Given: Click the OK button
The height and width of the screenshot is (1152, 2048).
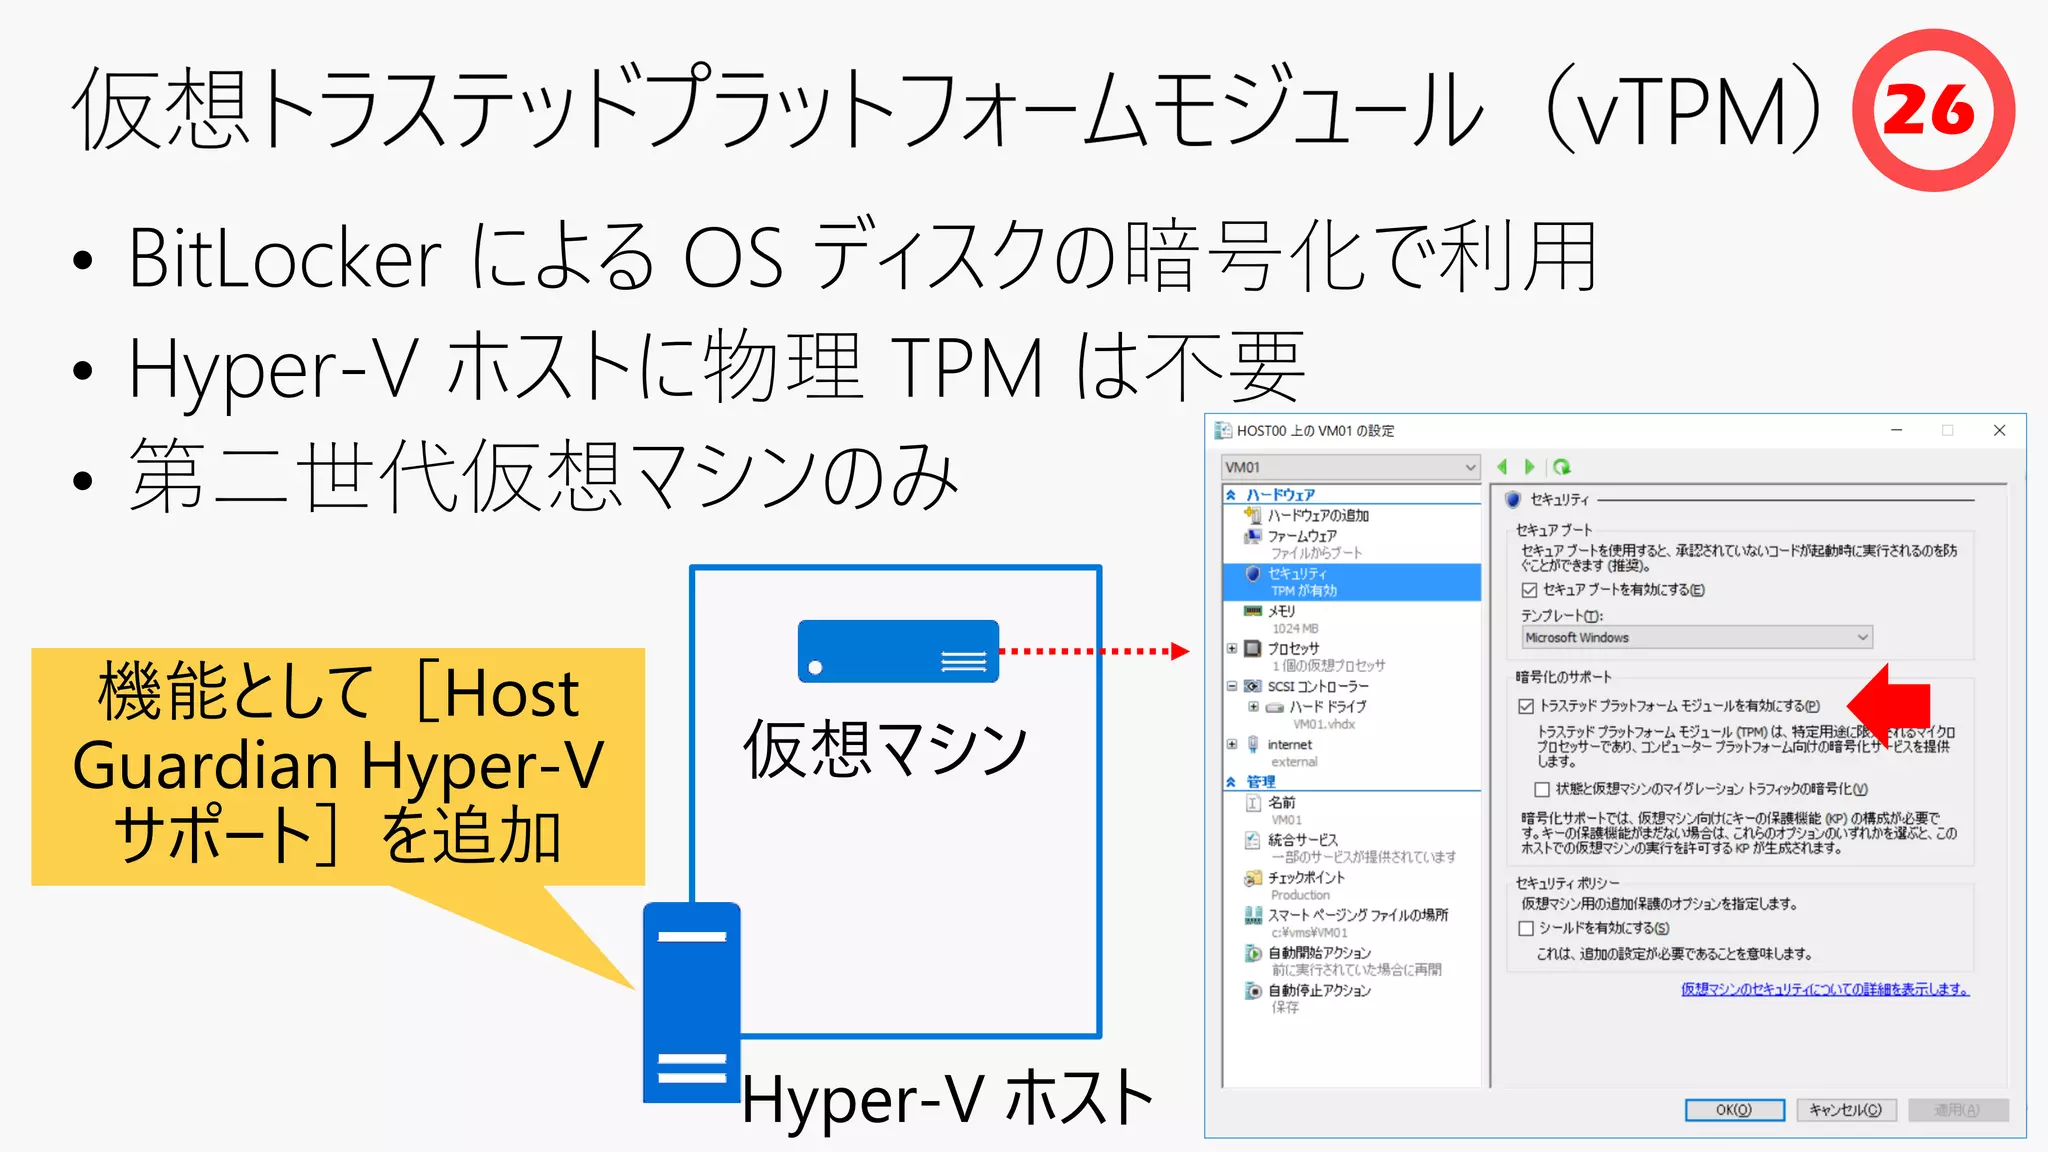Looking at the screenshot, I should coord(1734,1110).
